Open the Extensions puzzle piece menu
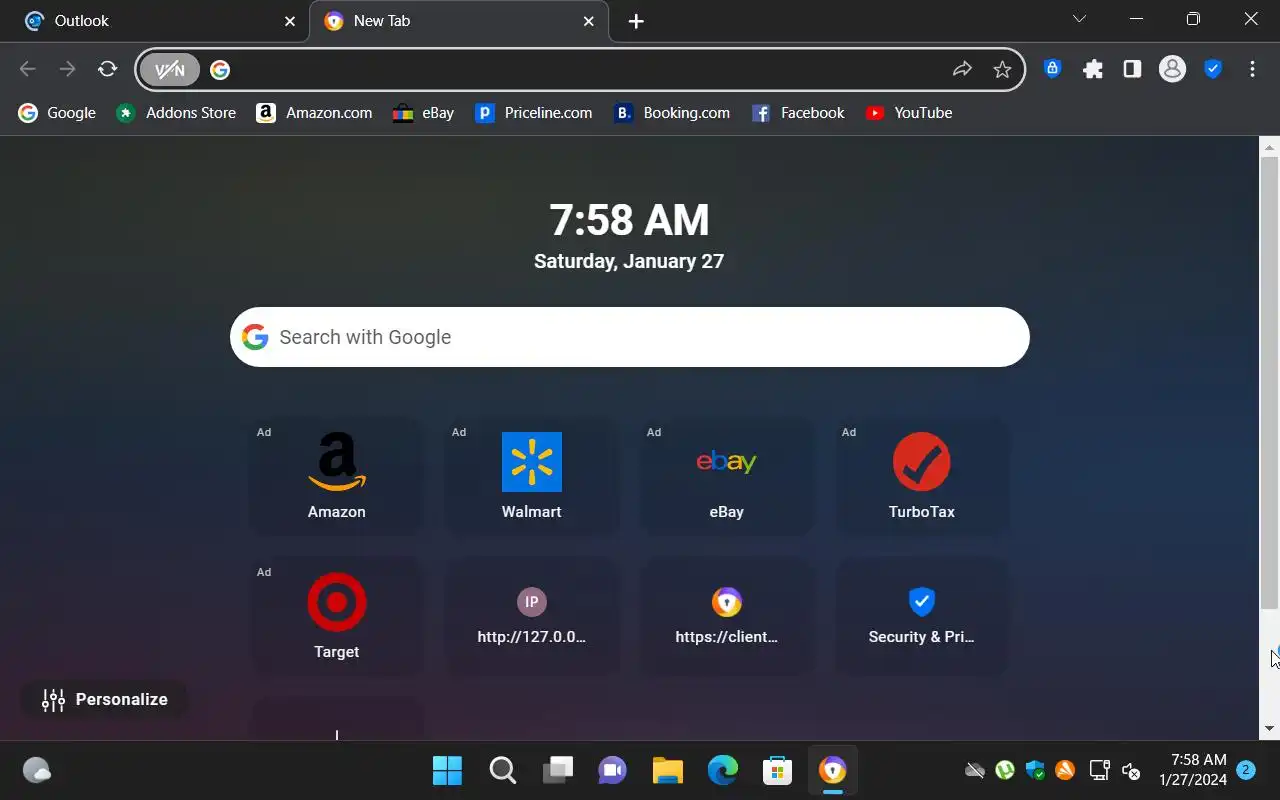Screen dimensions: 1280x800 [x=1093, y=69]
